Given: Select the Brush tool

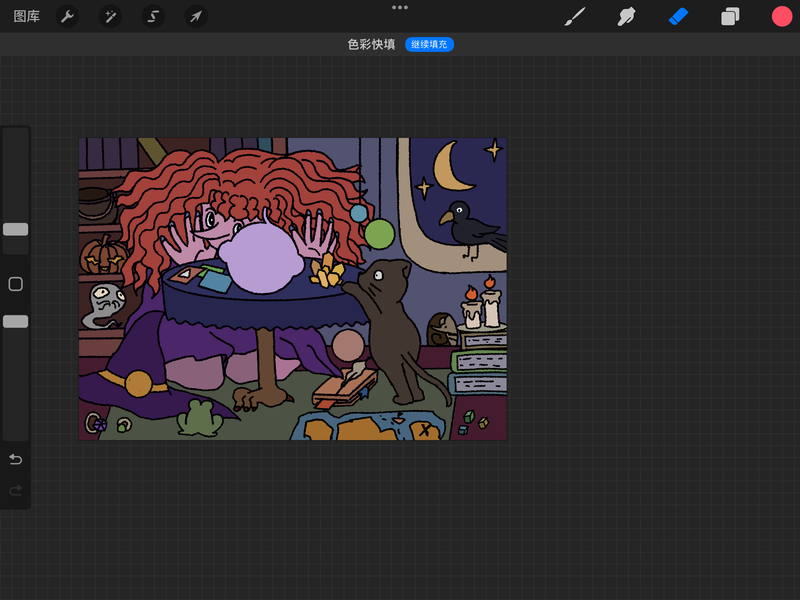Looking at the screenshot, I should (575, 16).
